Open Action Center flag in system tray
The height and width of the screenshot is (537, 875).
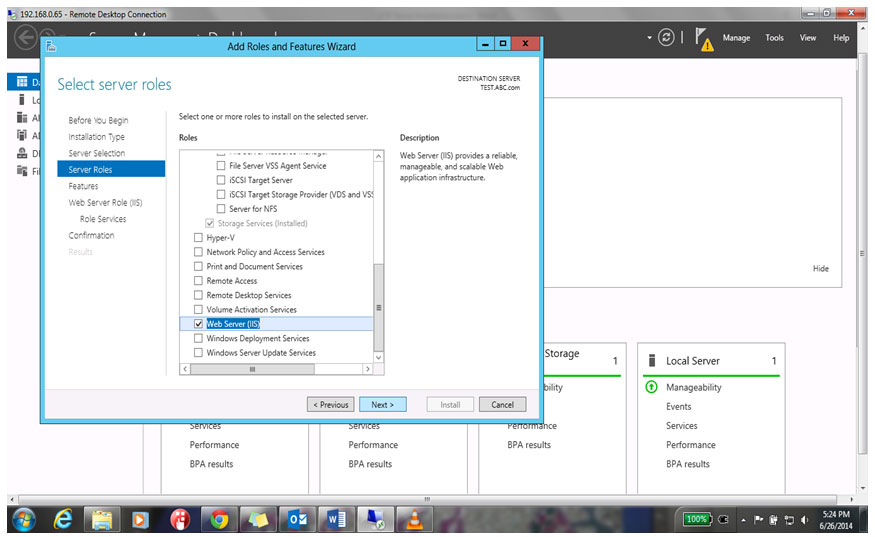pyautogui.click(x=758, y=520)
